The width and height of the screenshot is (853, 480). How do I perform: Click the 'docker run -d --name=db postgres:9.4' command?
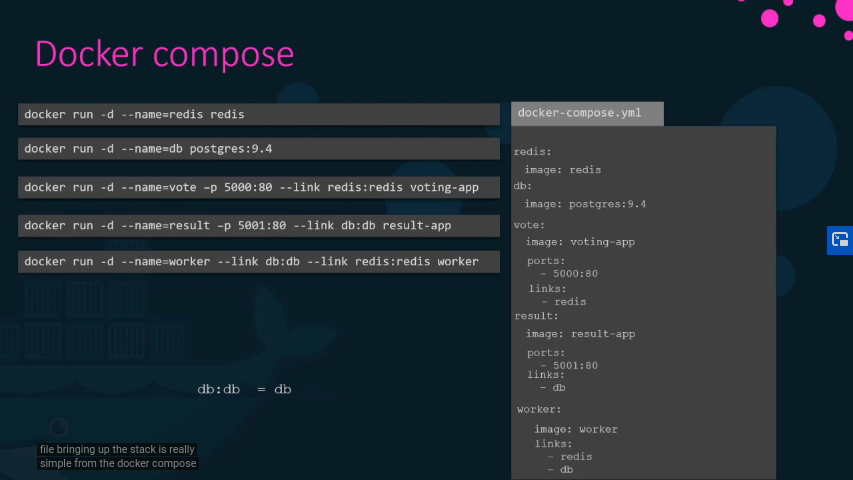tap(259, 149)
